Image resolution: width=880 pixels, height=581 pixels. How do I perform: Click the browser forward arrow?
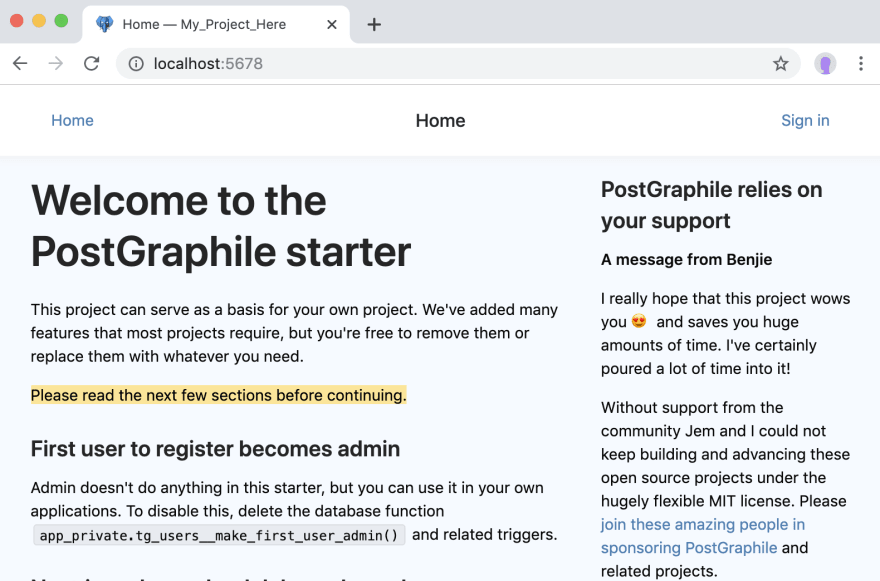pos(56,63)
